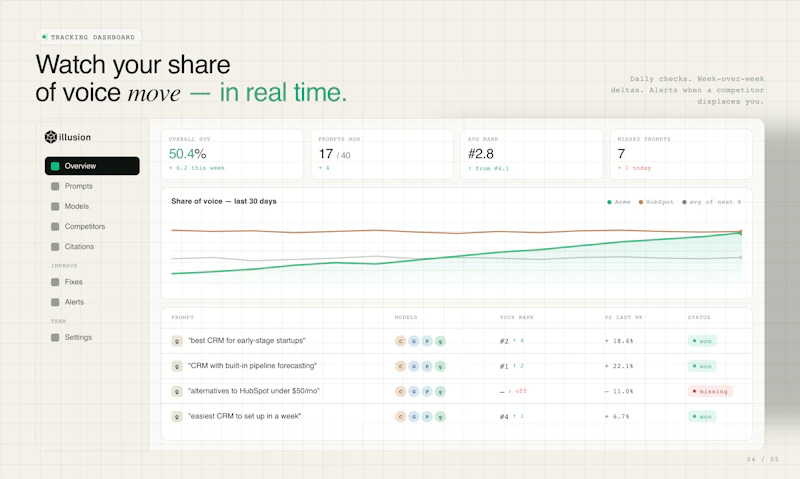Screen dimensions: 800x479
Task: Click the #4 rank value
Action: 504,417
